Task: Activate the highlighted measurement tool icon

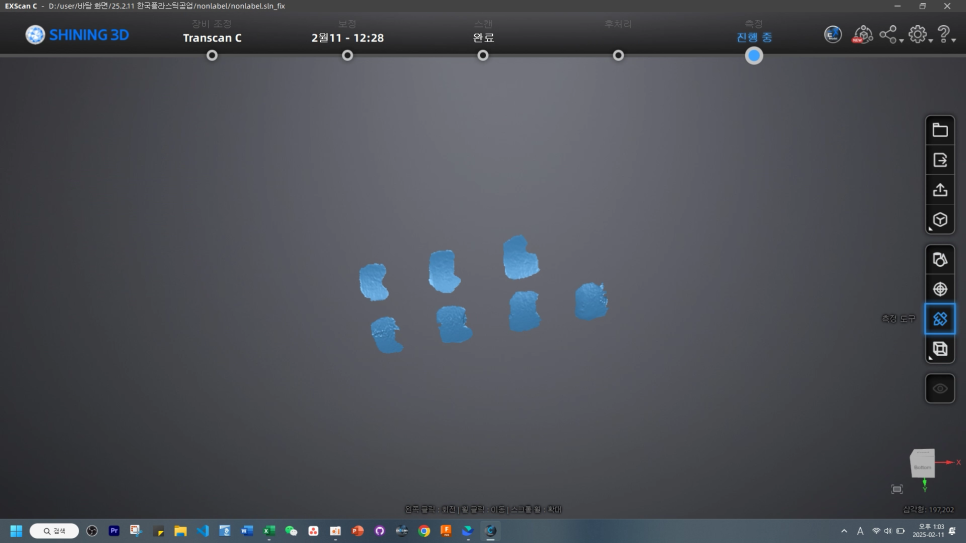Action: [x=940, y=319]
